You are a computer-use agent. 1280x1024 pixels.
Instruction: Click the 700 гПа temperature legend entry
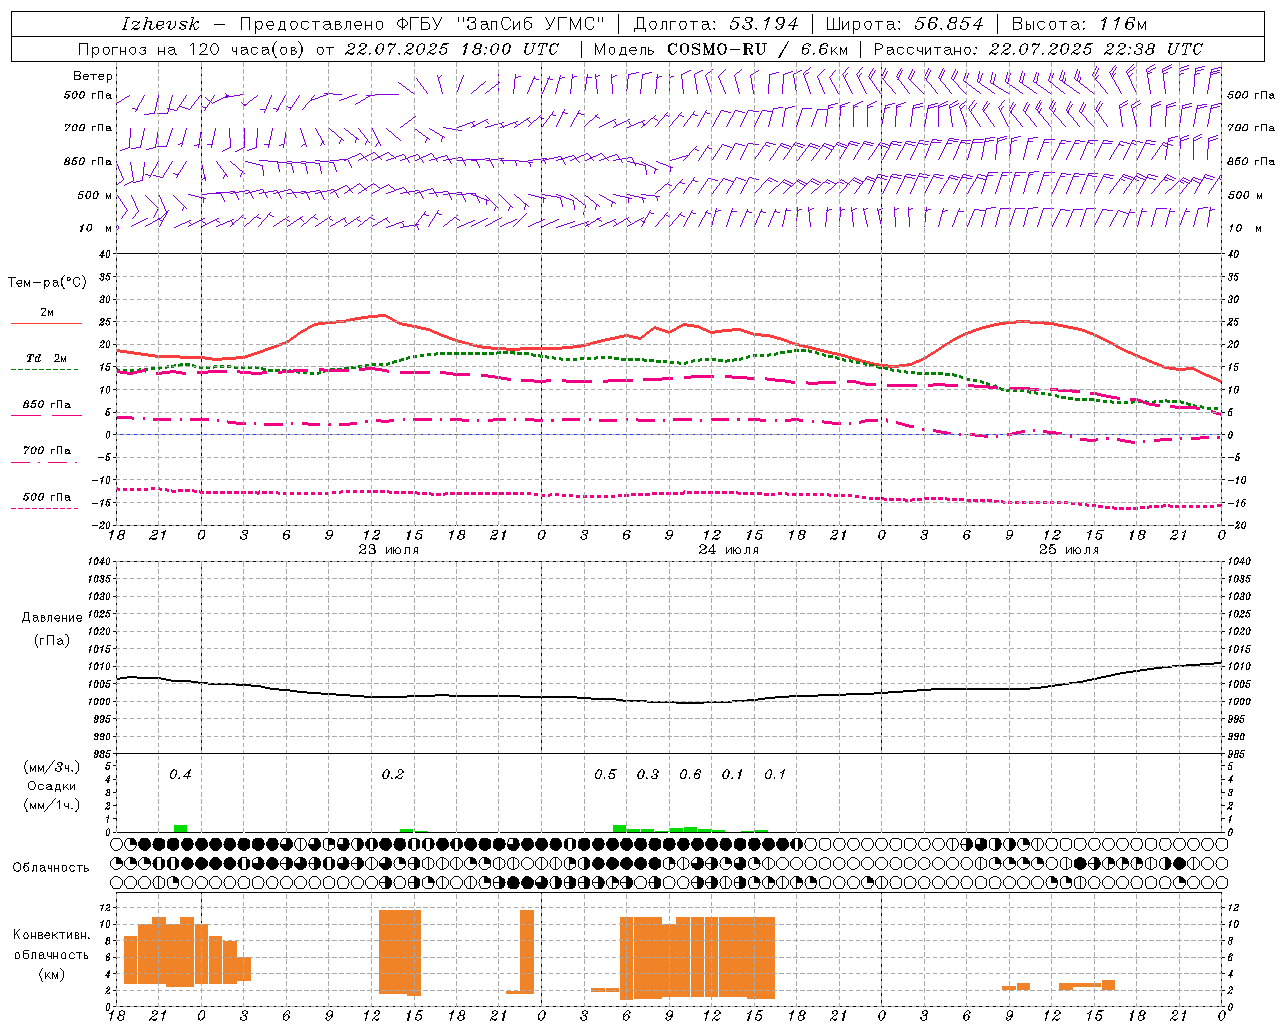(46, 452)
